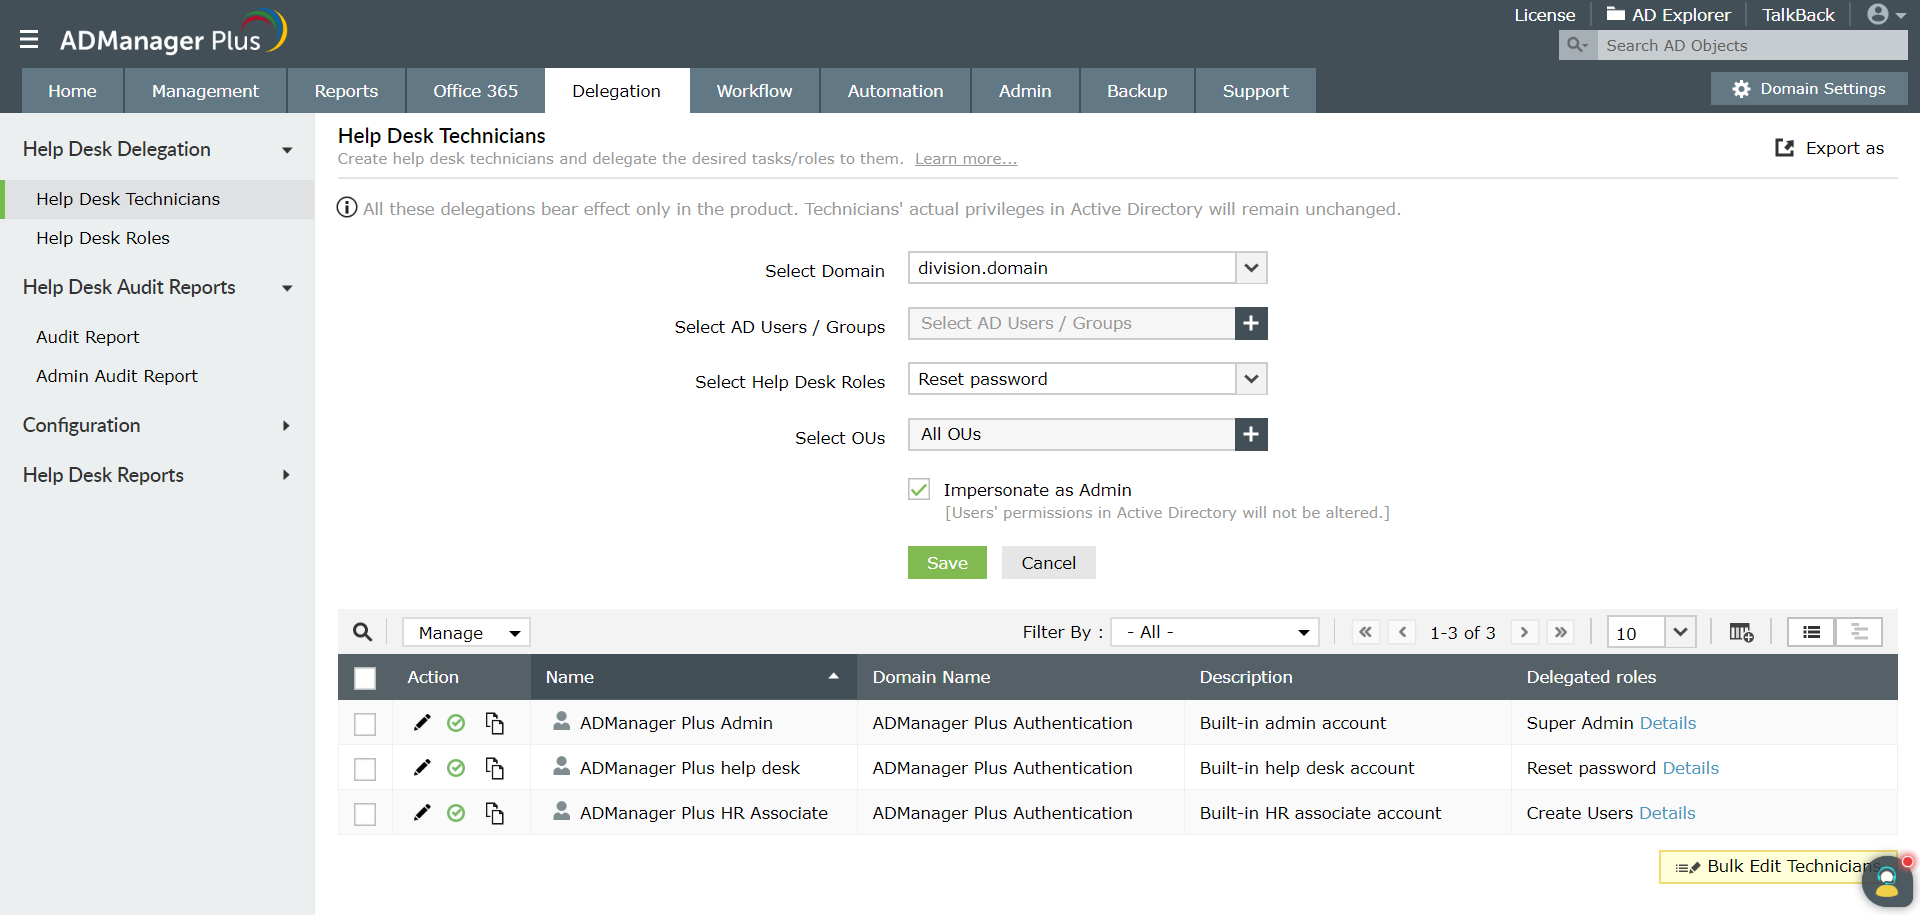Switch to the Workflow tab

click(x=755, y=91)
